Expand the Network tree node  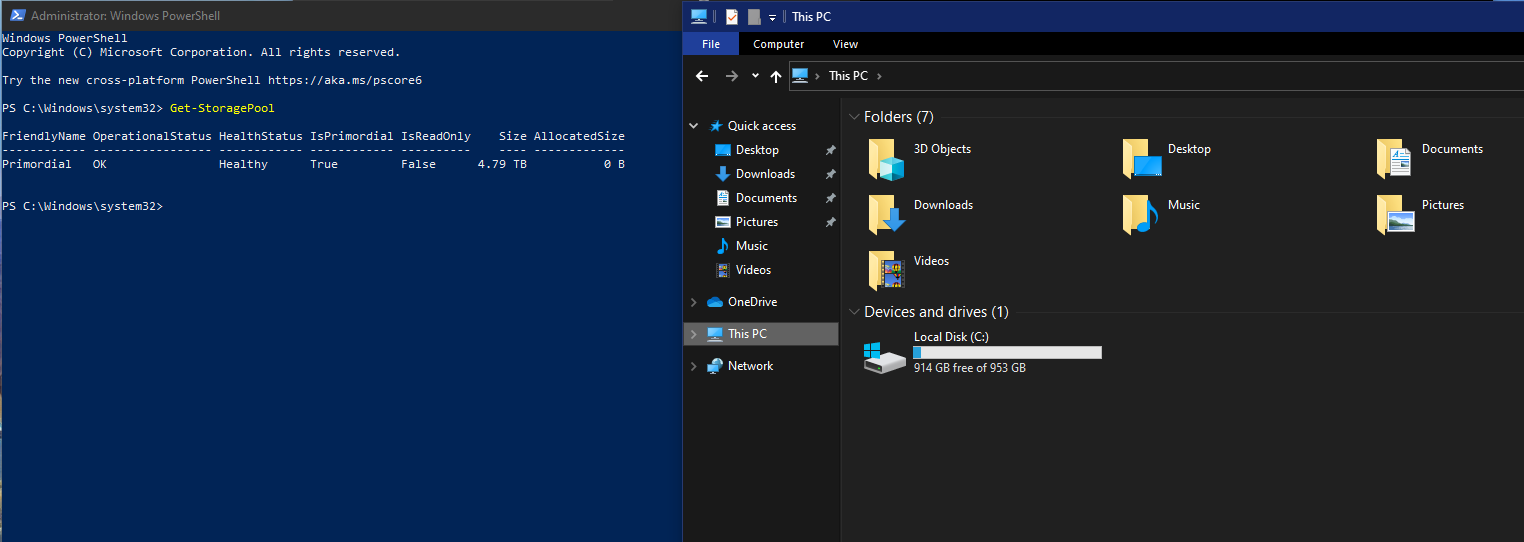click(694, 366)
